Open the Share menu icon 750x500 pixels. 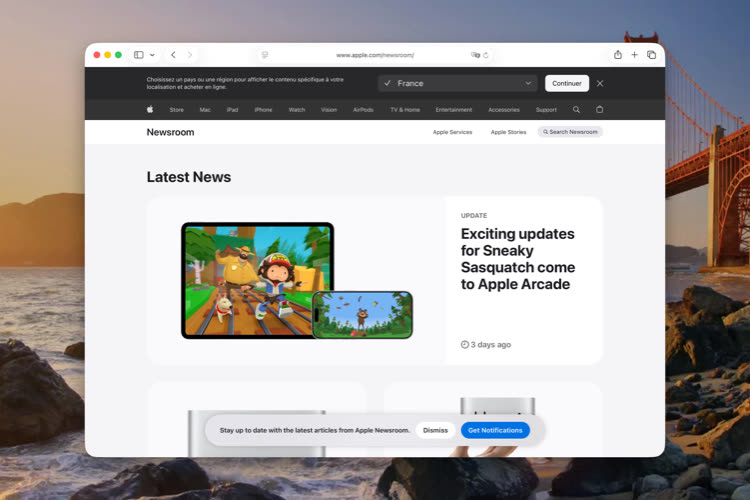point(618,55)
